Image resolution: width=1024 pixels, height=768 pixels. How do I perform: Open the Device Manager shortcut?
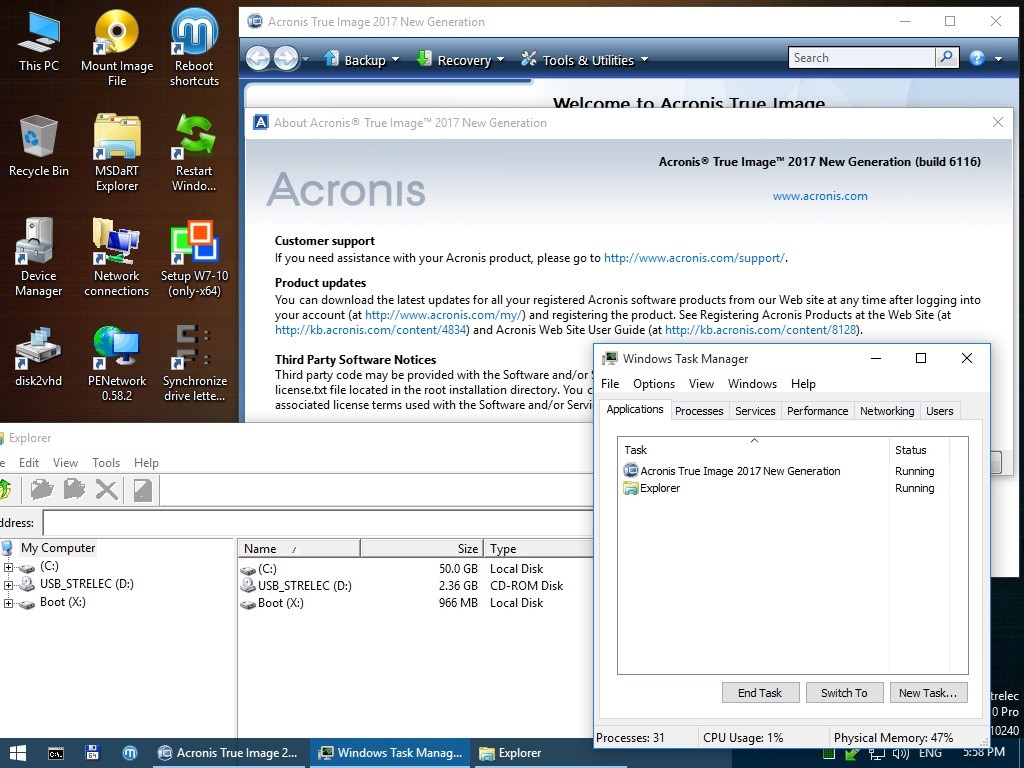39,258
